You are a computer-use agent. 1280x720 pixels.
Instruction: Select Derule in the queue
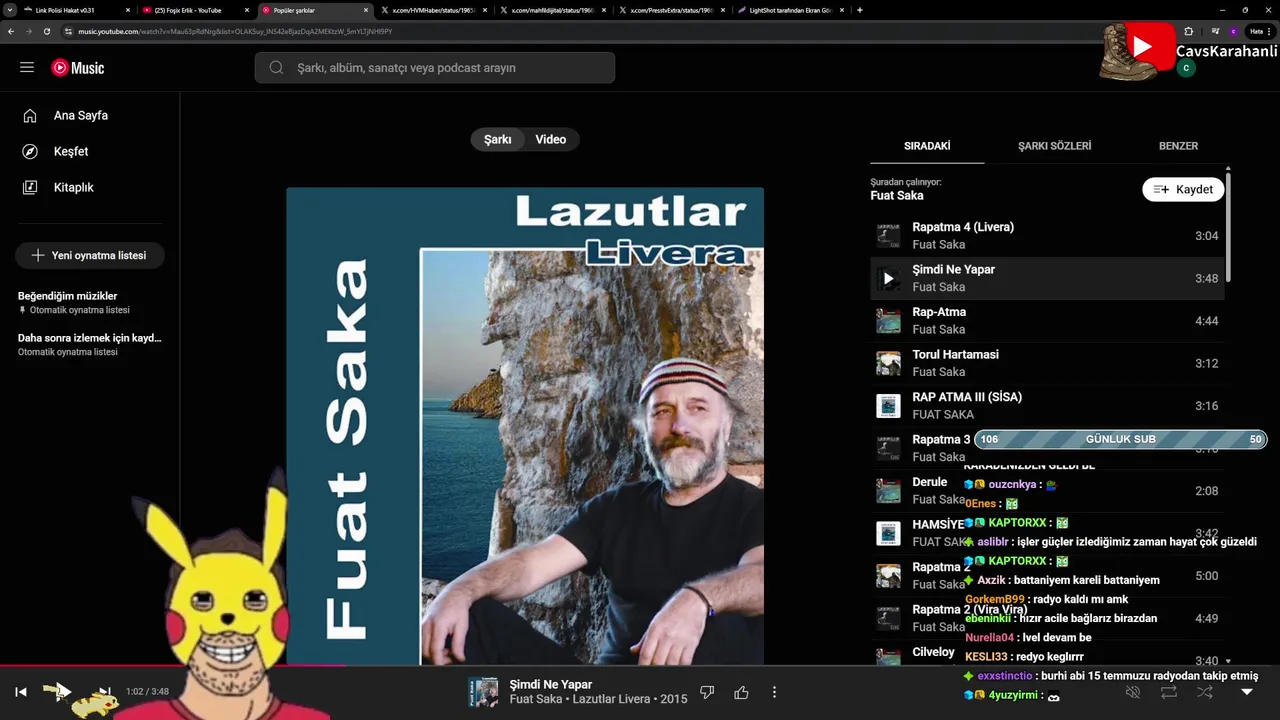[1047, 491]
